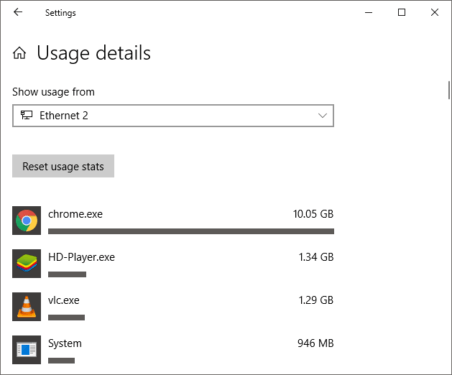452x375 pixels.
Task: Expand dropdown using the chevron arrow
Action: [x=322, y=116]
